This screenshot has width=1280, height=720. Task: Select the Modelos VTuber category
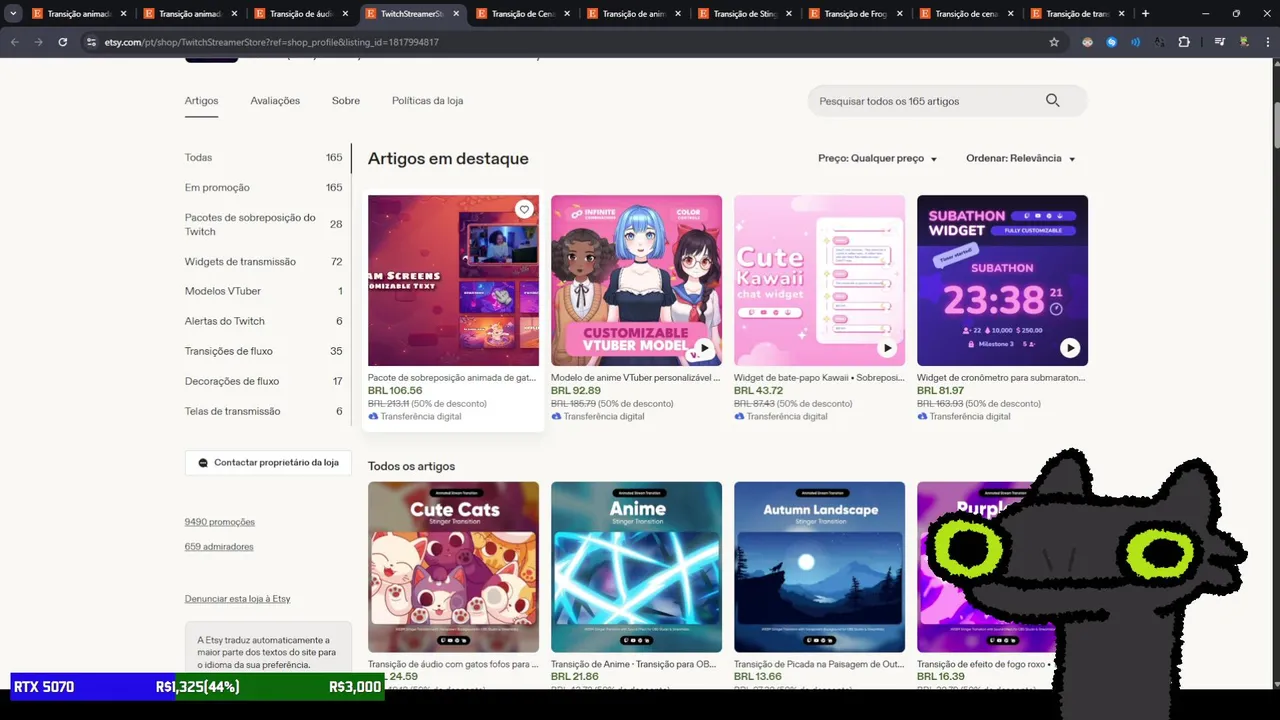tap(264, 291)
